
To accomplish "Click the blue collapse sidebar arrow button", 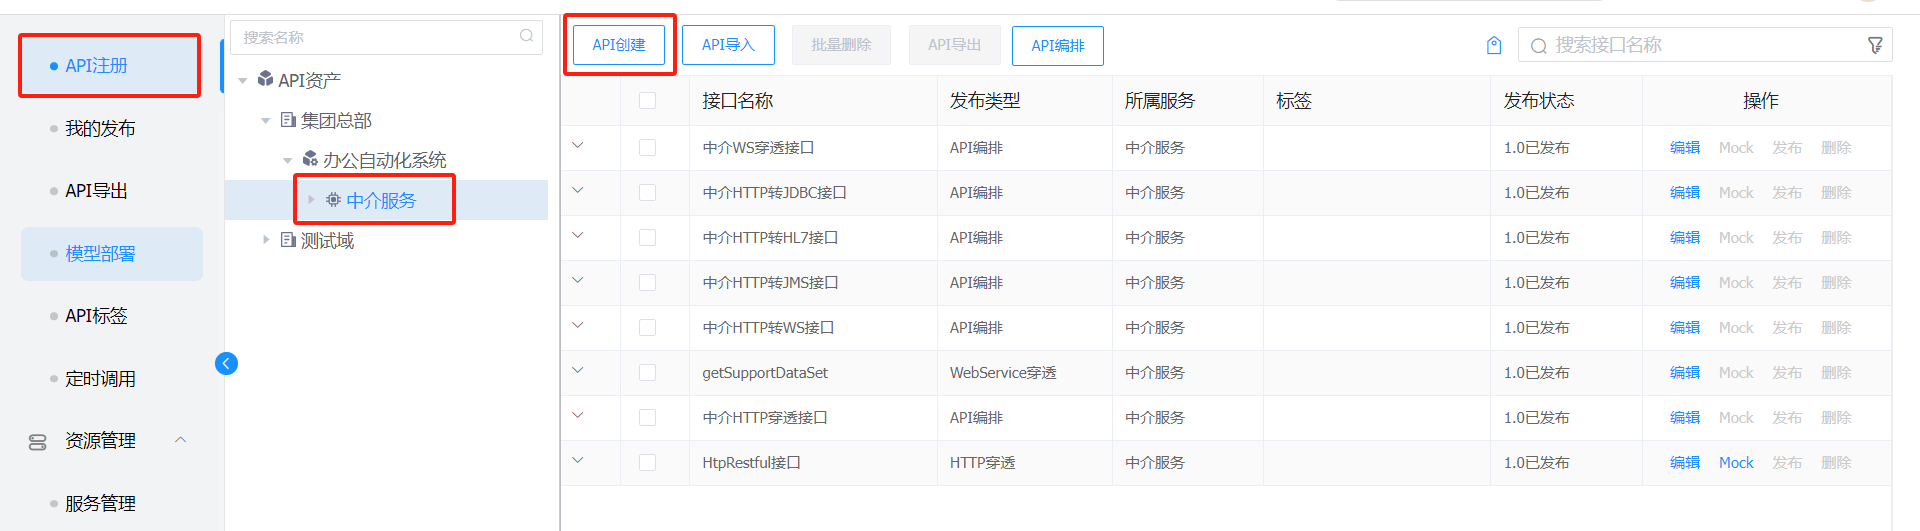I will coord(226,363).
